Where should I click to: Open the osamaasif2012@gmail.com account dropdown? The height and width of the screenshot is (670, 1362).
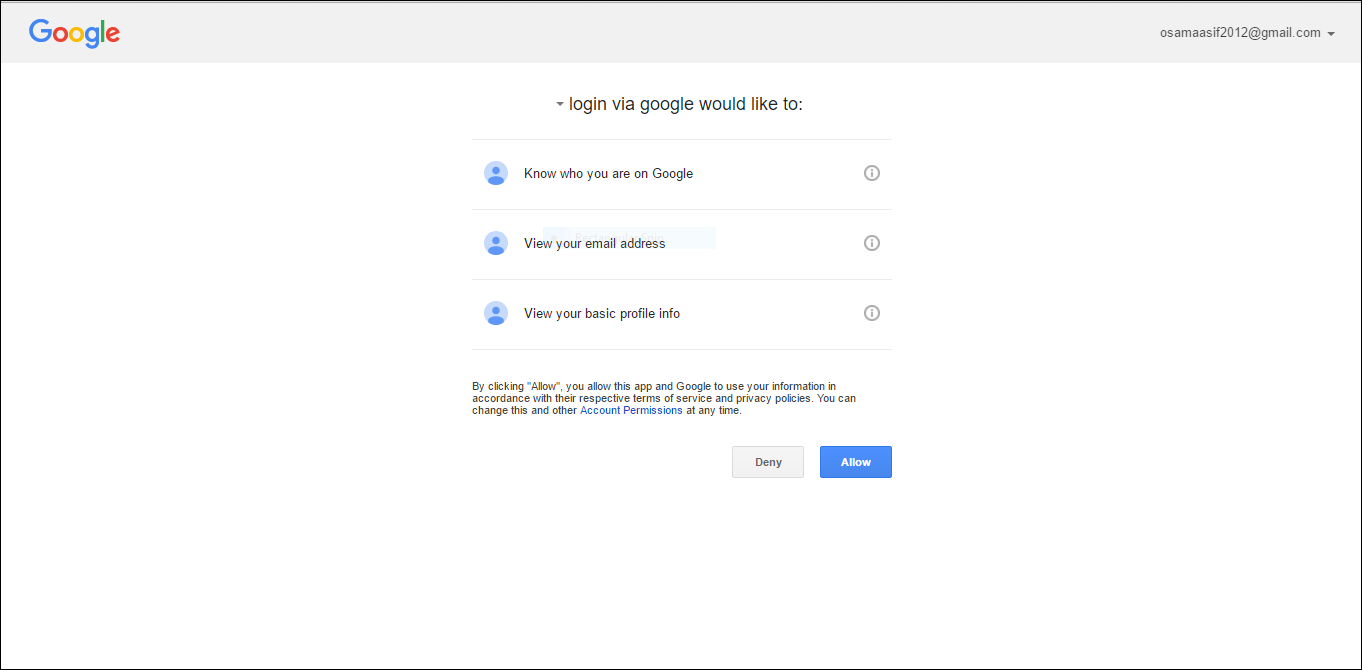click(1247, 33)
